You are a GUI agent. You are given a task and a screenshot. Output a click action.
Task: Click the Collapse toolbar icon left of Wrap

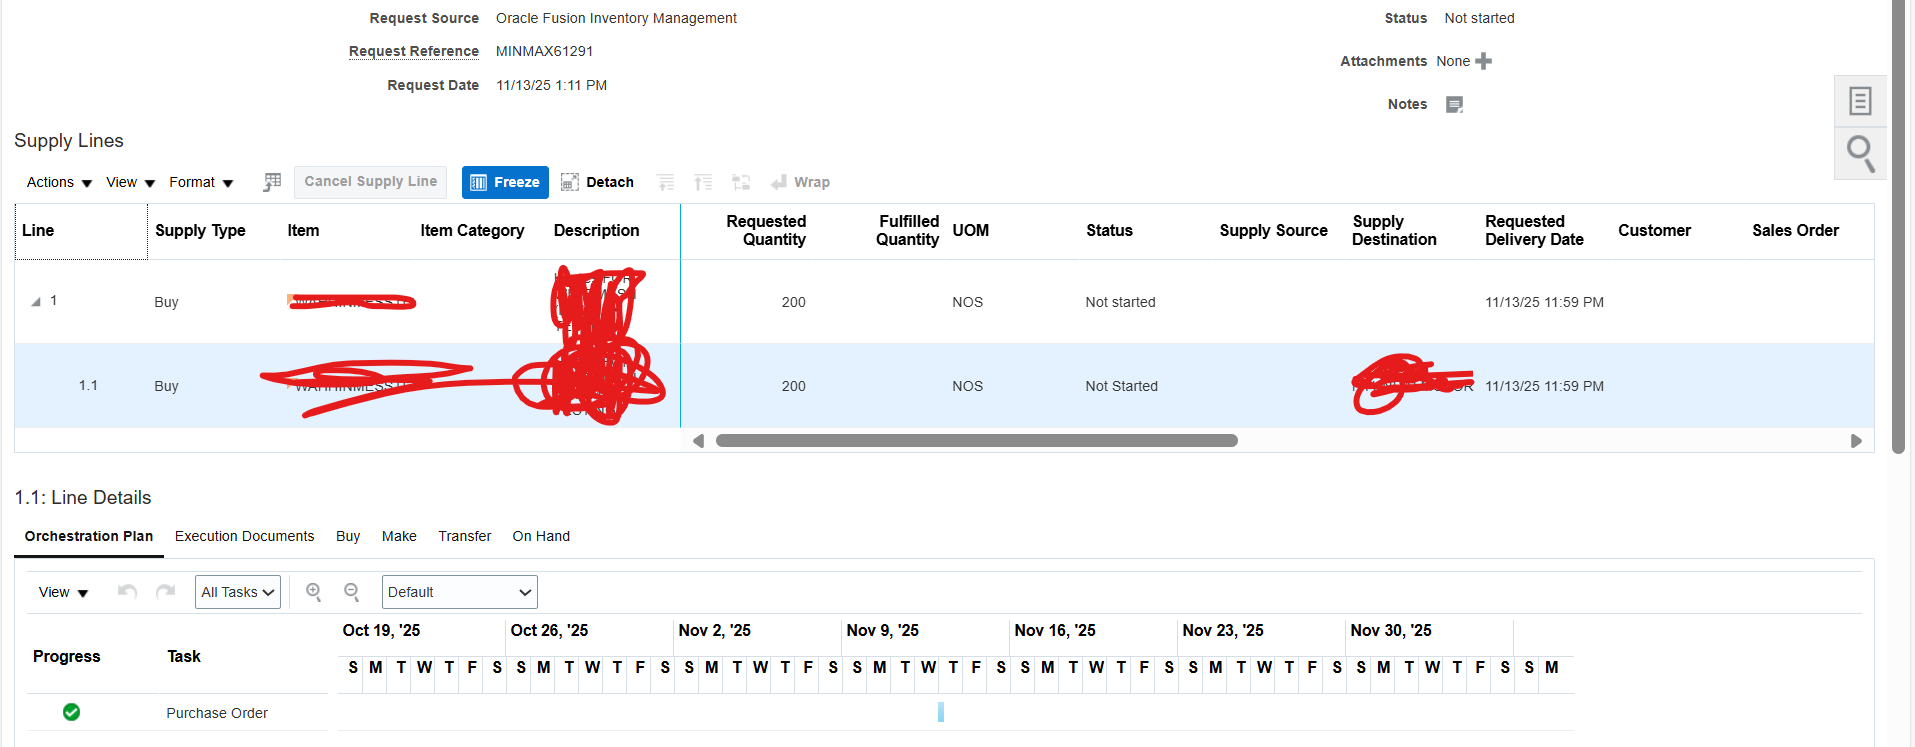[741, 182]
